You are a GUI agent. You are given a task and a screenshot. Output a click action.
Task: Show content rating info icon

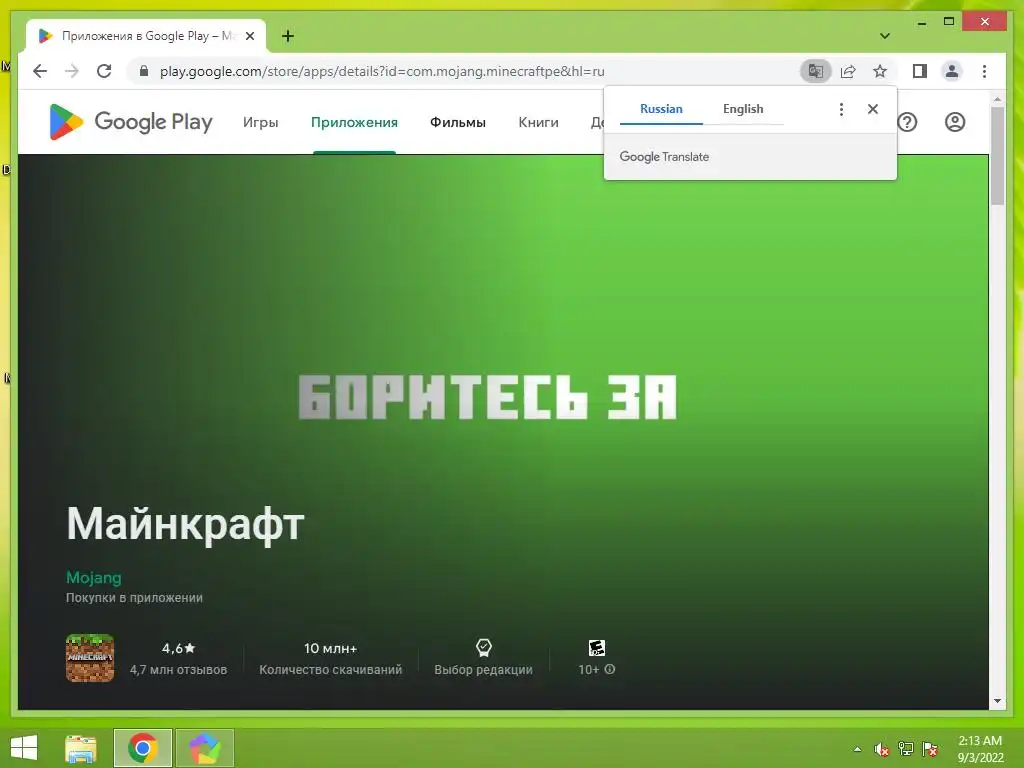point(609,669)
